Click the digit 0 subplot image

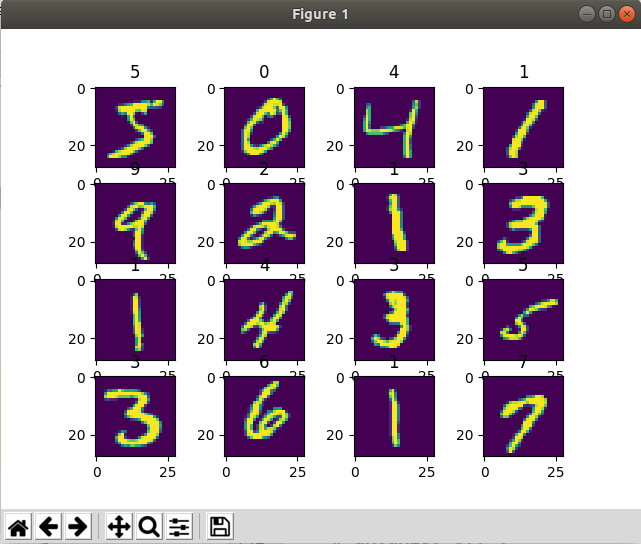(x=264, y=128)
